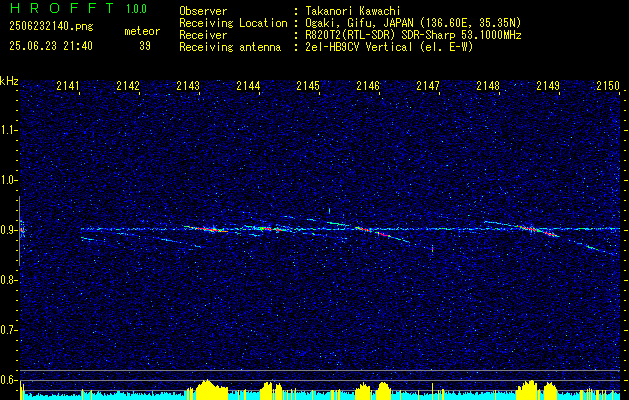
Task: Click the 0.8 frequency axis label
Action: click(x=8, y=280)
